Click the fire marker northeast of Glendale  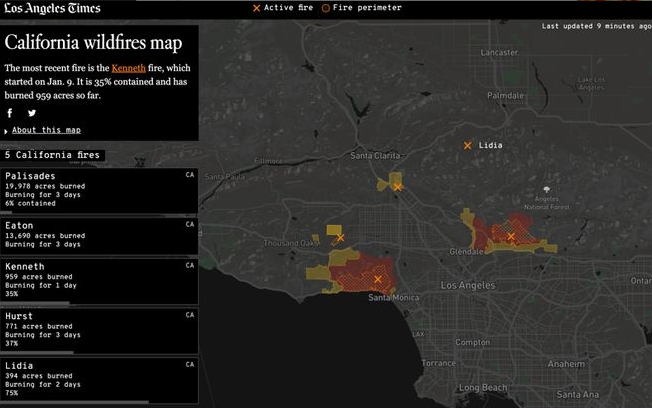click(x=511, y=237)
